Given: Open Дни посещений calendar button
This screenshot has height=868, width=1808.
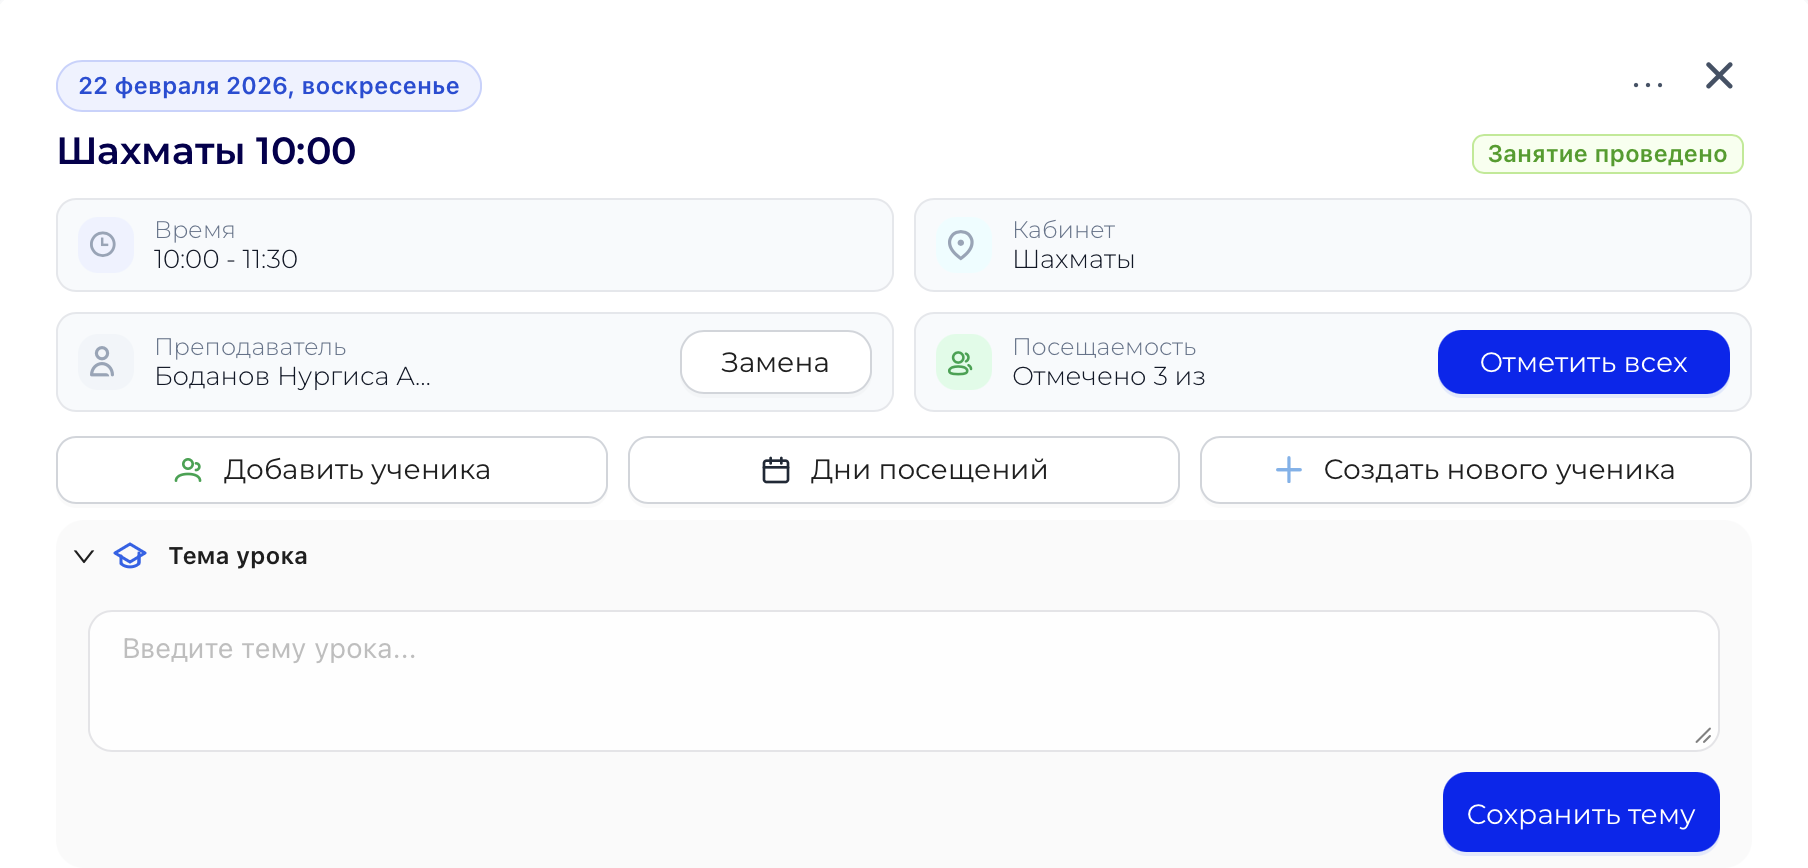Looking at the screenshot, I should (x=904, y=470).
